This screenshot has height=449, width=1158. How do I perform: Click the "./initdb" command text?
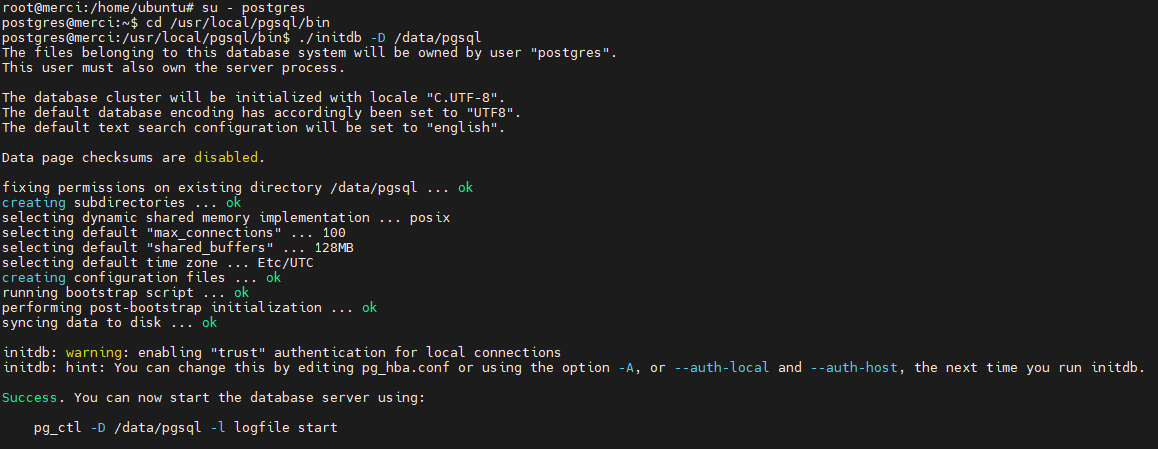(x=330, y=37)
